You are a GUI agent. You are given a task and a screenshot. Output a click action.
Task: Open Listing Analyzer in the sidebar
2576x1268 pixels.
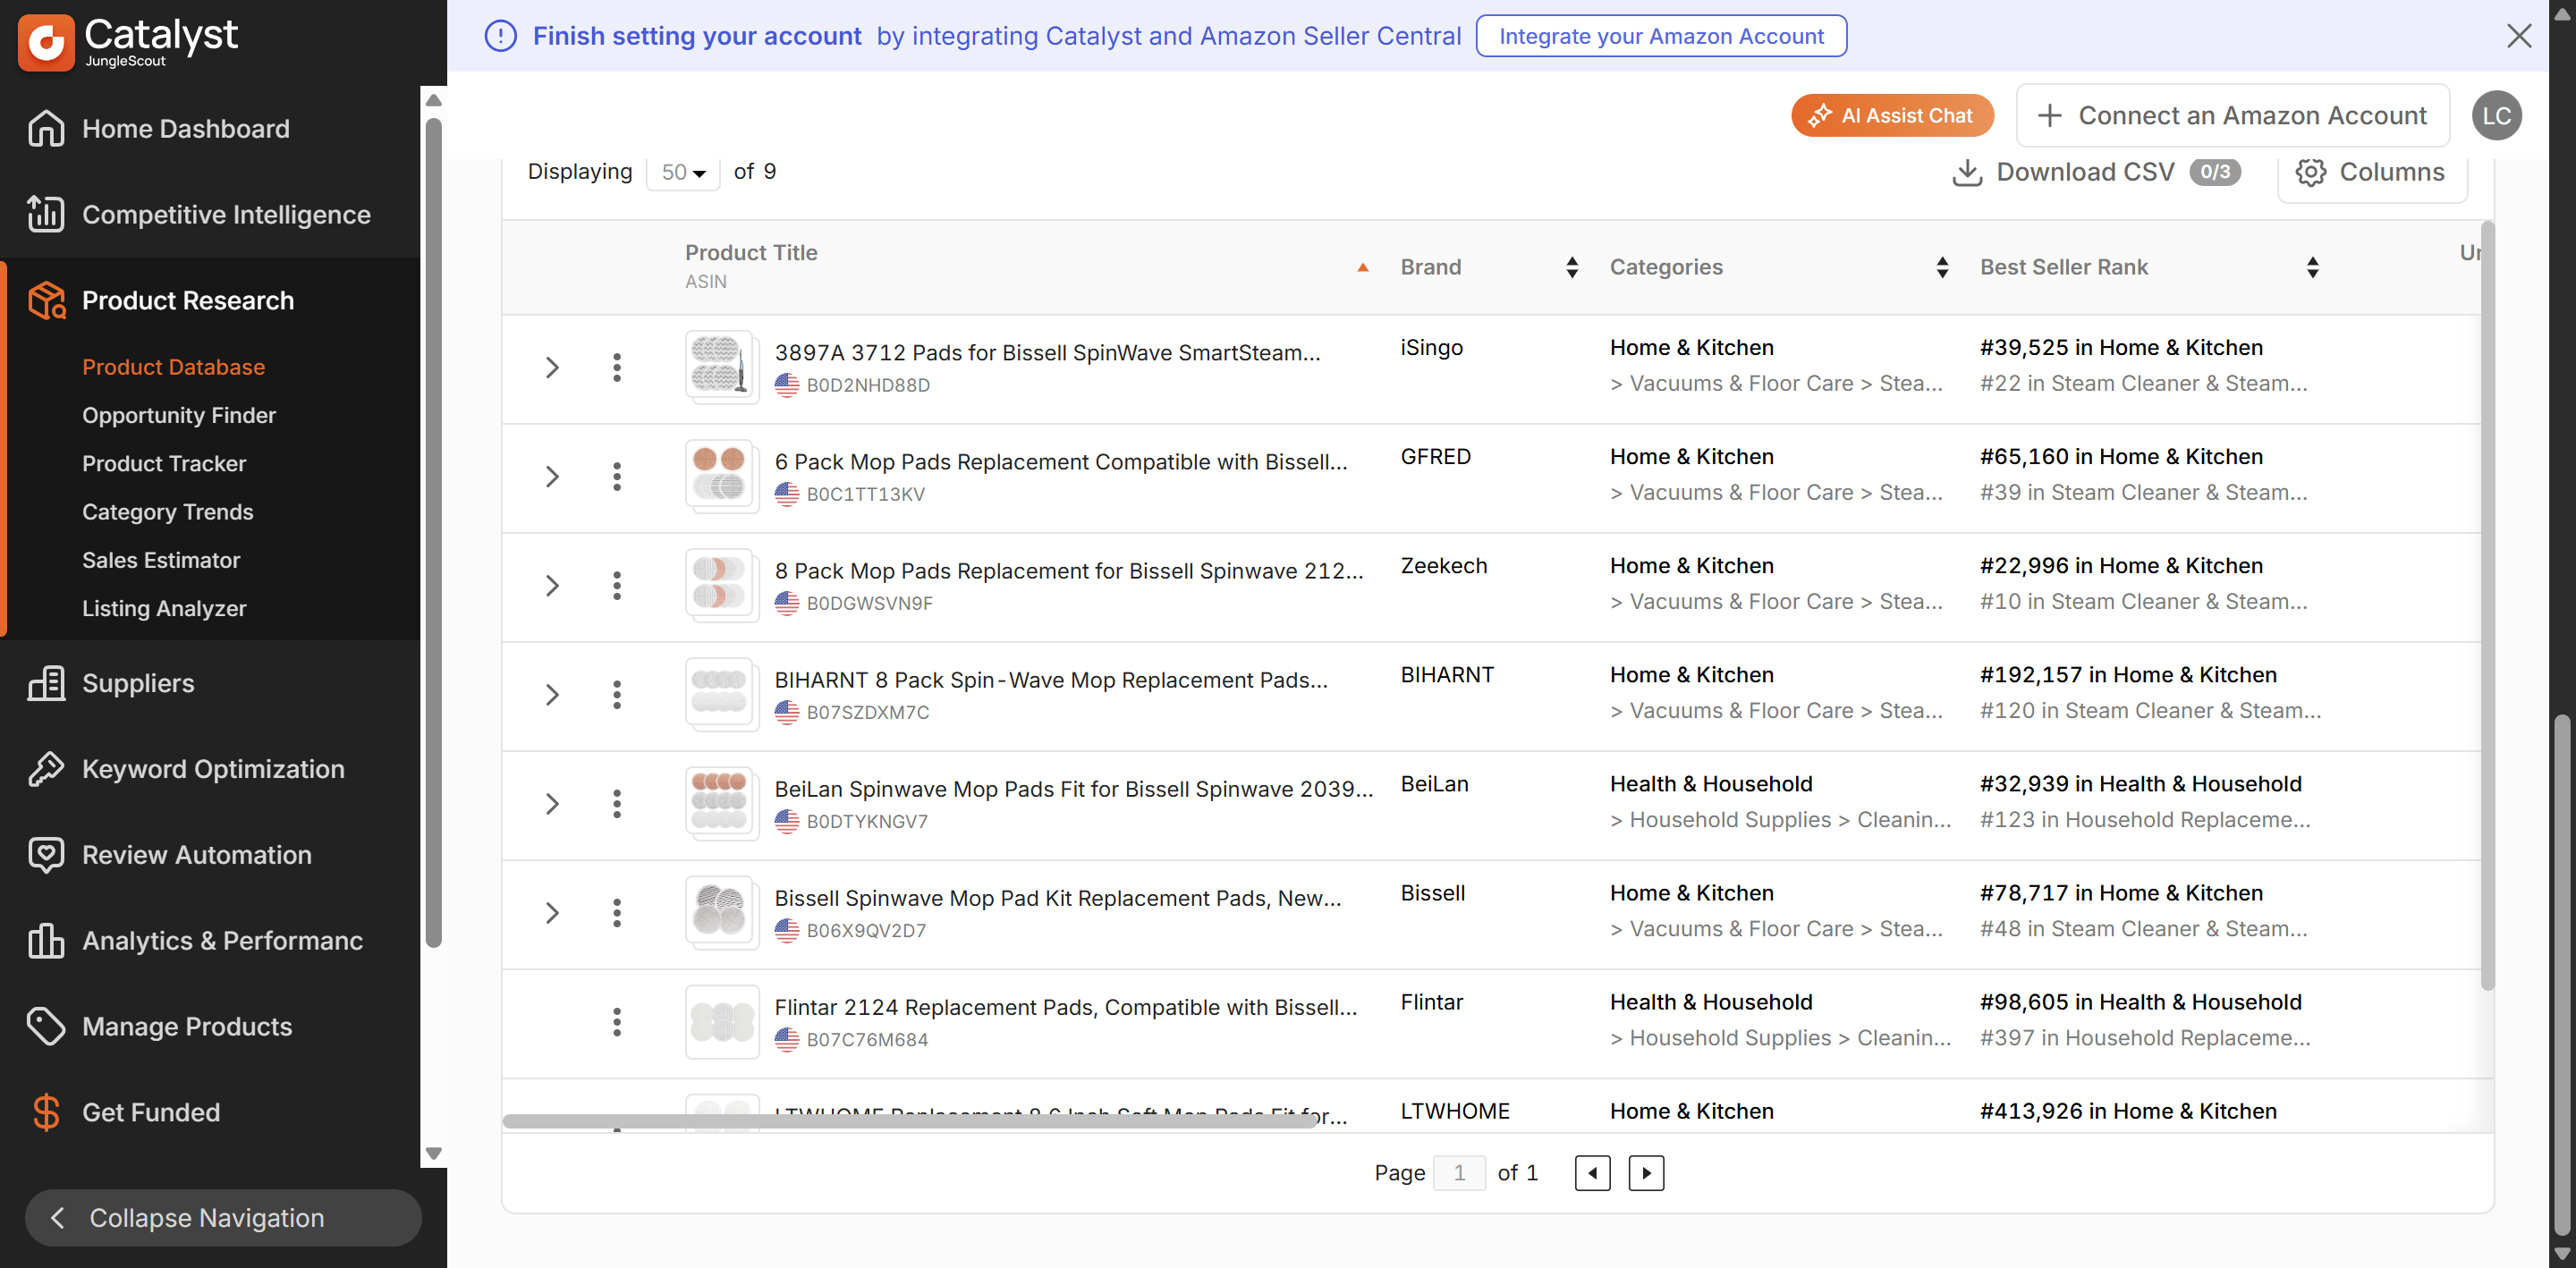coord(164,608)
